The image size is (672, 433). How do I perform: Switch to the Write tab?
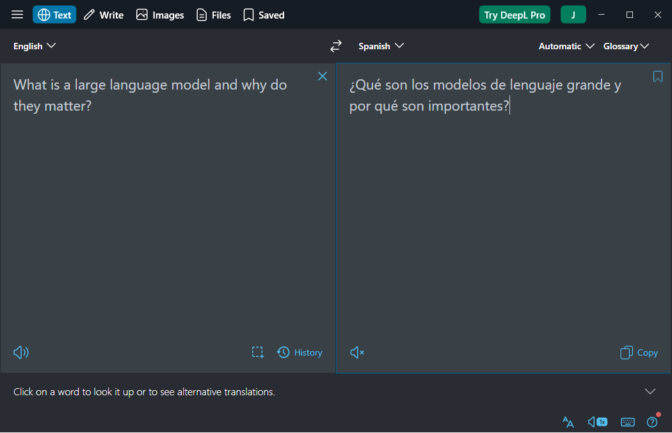[103, 15]
